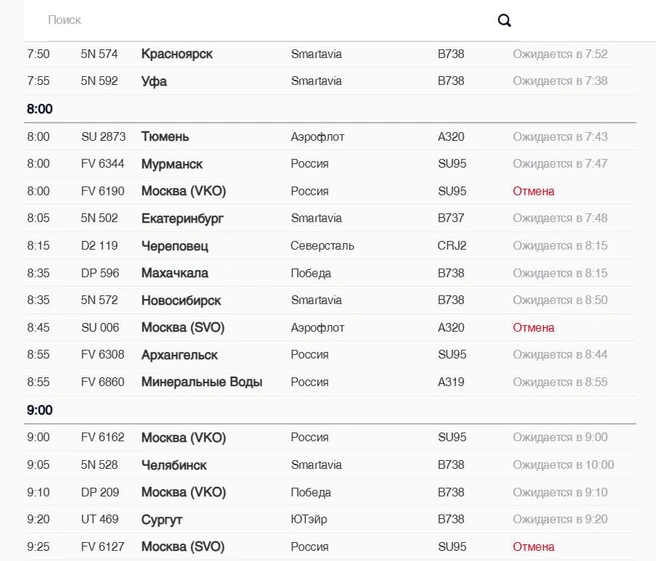Focus the Поиск search field
Screen dimensions: 656x561
(268, 20)
